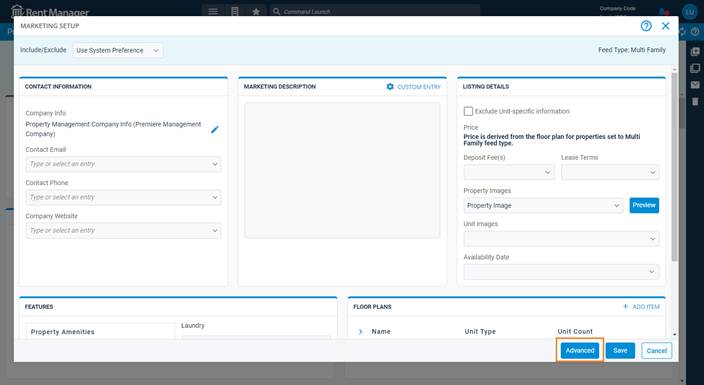Click the plus icon beside Add Item
The width and height of the screenshot is (704, 385).
click(625, 306)
